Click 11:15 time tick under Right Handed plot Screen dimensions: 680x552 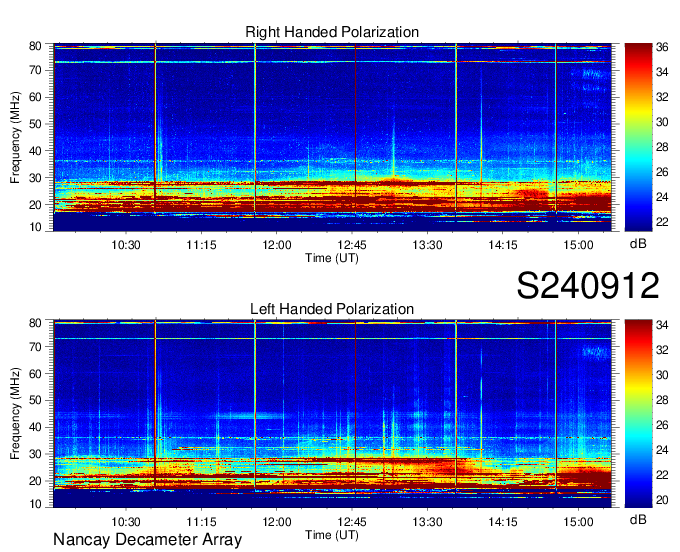coord(201,245)
